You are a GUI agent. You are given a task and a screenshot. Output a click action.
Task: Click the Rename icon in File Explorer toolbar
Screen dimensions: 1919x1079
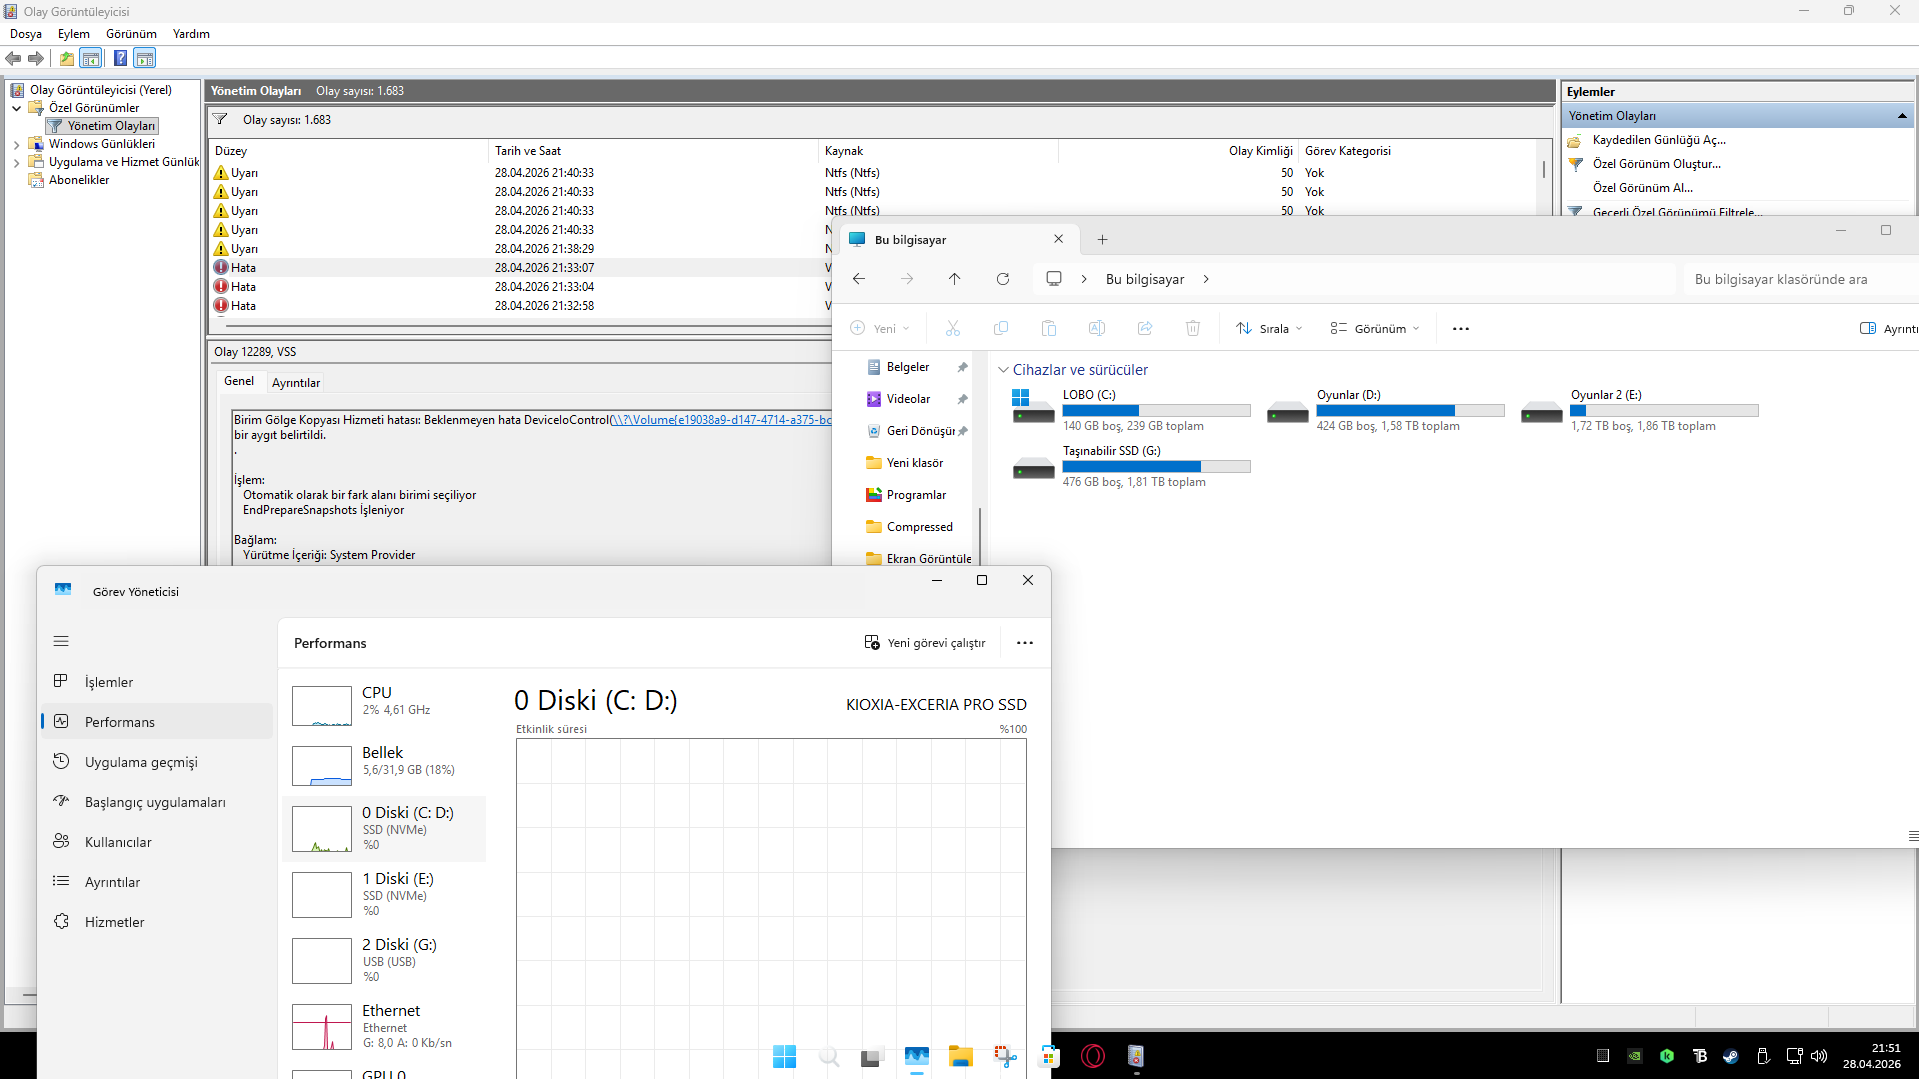[1097, 328]
